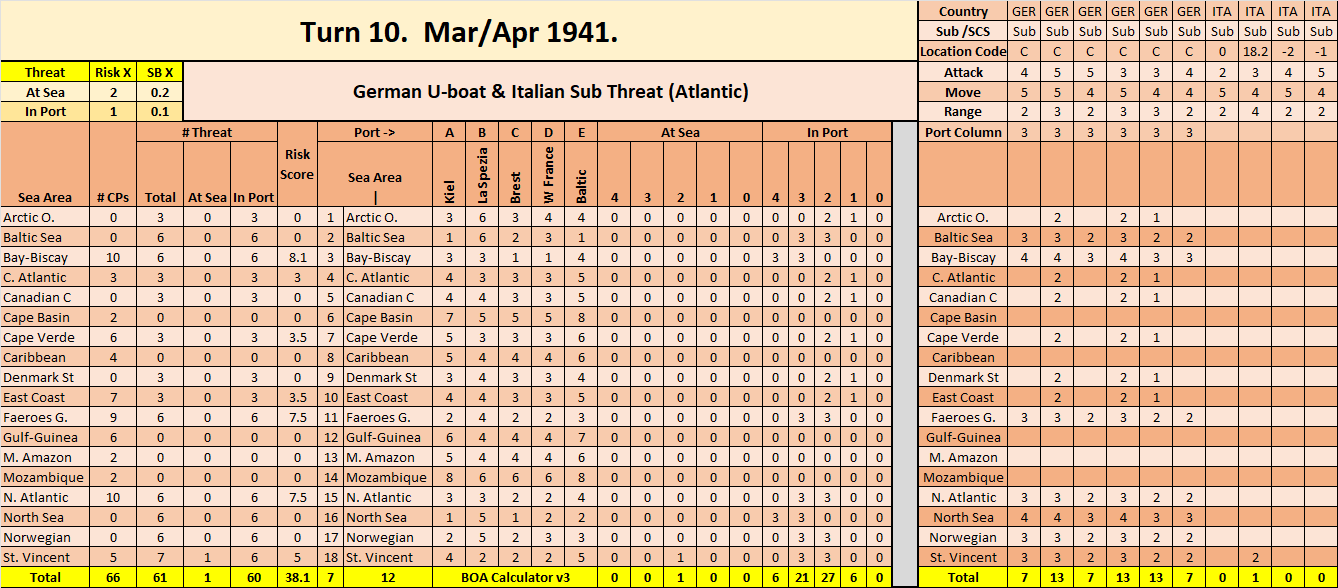The height and width of the screenshot is (588, 1338).
Task: Select the "Location Code" row label
Action: [963, 52]
